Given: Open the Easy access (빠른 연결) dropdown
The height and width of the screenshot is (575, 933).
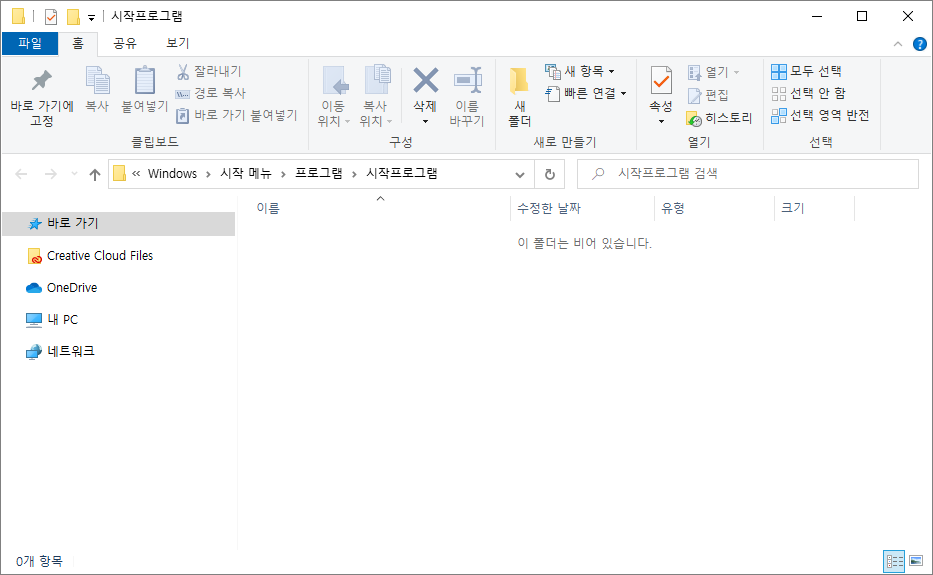Looking at the screenshot, I should [586, 93].
